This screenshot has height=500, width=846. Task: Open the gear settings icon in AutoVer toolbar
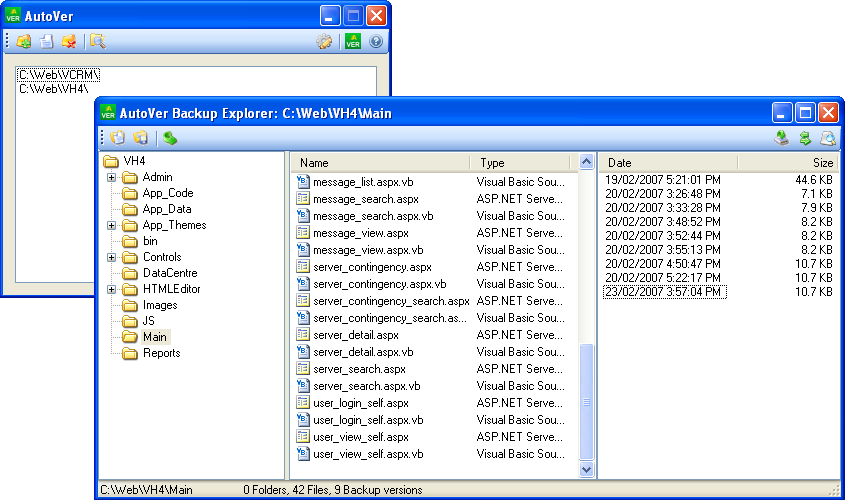pos(324,42)
